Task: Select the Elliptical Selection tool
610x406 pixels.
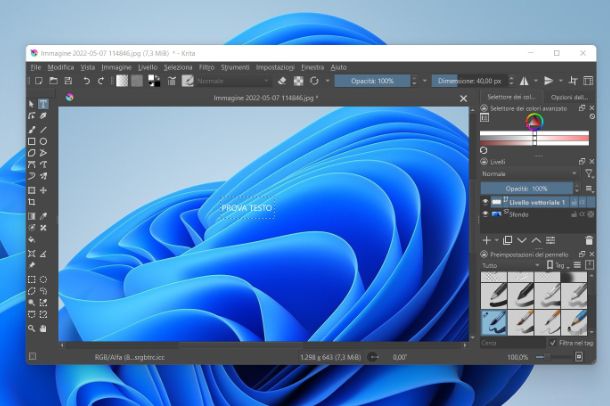Action: pos(43,279)
